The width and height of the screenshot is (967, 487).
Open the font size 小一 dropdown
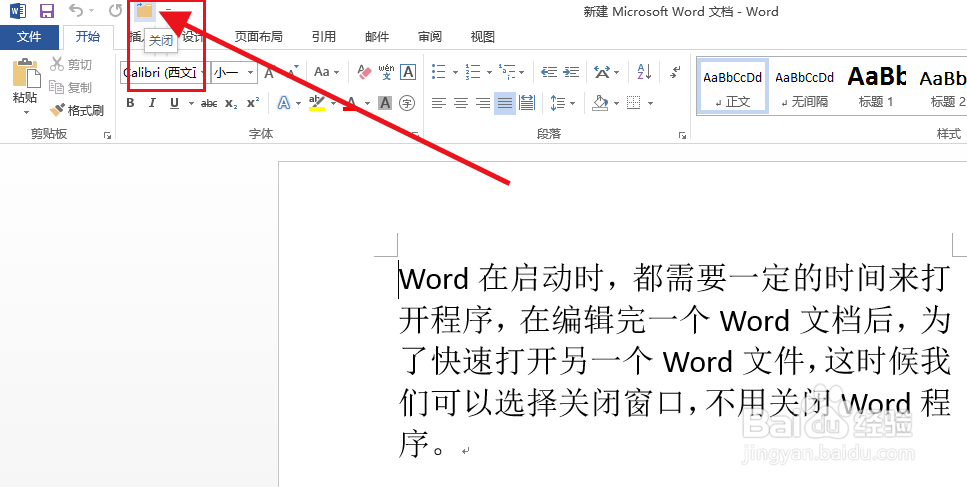250,73
